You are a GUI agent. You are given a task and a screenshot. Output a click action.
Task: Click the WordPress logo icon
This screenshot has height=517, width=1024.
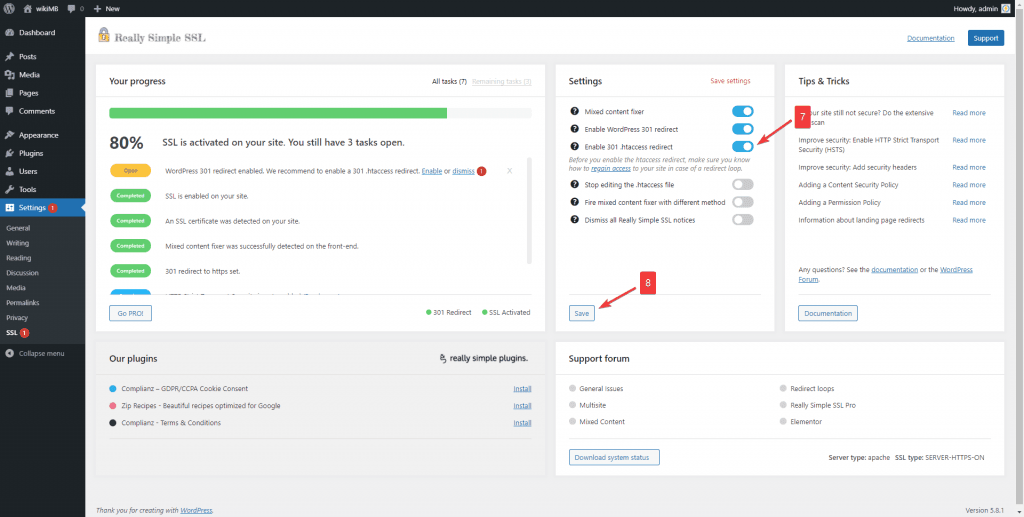pyautogui.click(x=9, y=8)
